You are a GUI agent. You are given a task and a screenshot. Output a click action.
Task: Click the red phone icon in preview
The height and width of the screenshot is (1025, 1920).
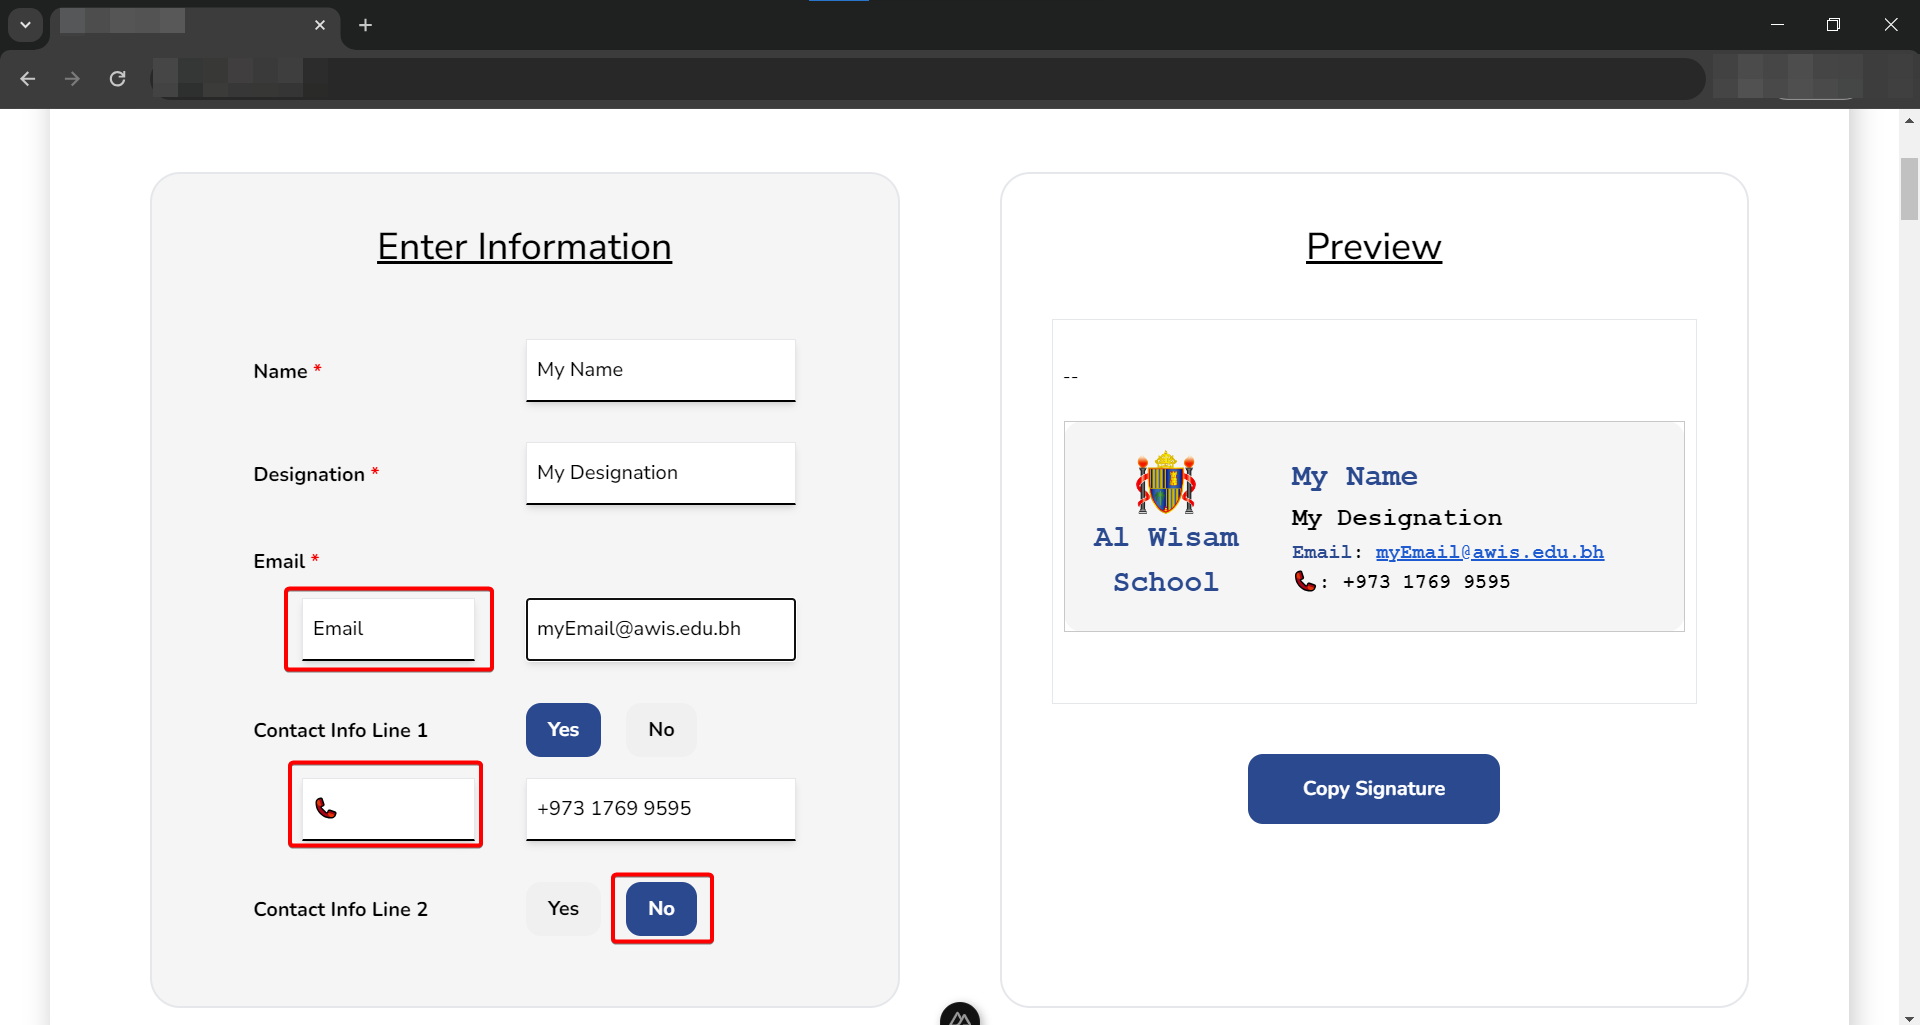(x=1304, y=581)
